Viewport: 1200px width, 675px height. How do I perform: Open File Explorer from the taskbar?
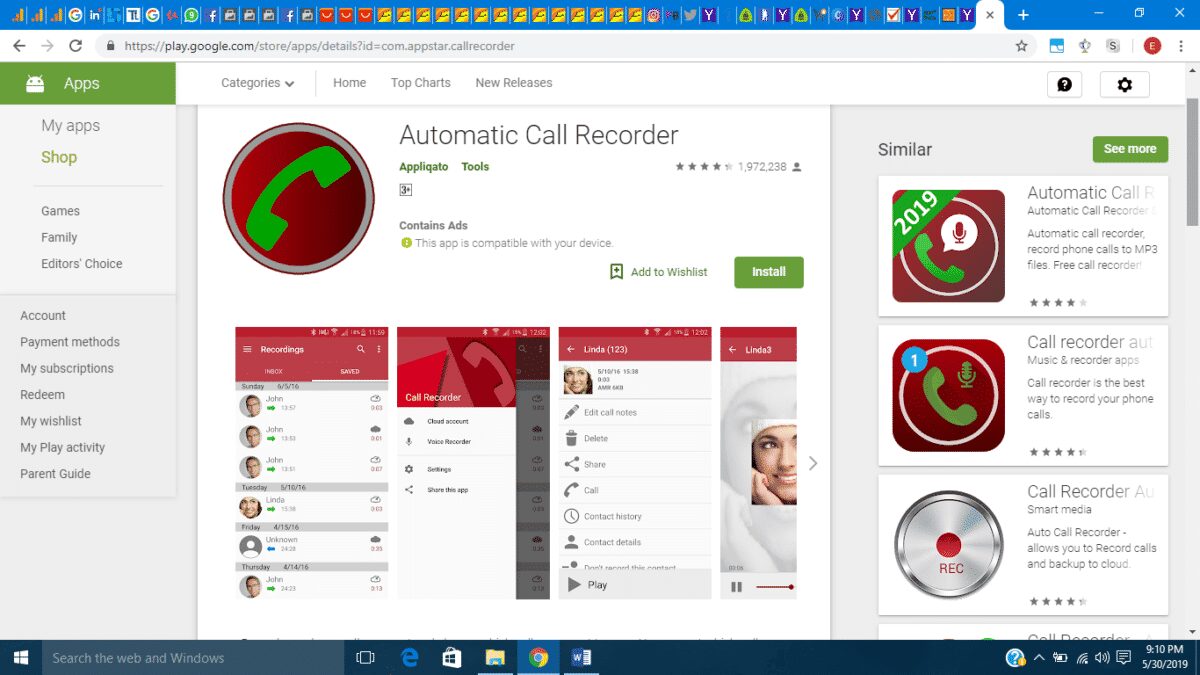pyautogui.click(x=495, y=658)
